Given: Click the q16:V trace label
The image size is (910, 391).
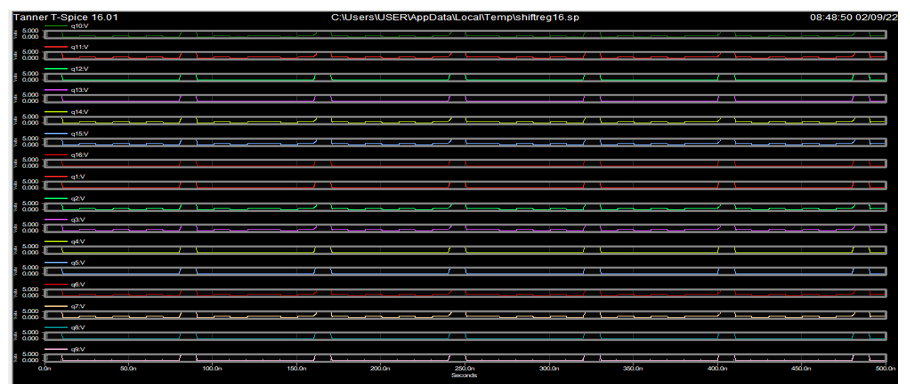Looking at the screenshot, I should coord(77,155).
